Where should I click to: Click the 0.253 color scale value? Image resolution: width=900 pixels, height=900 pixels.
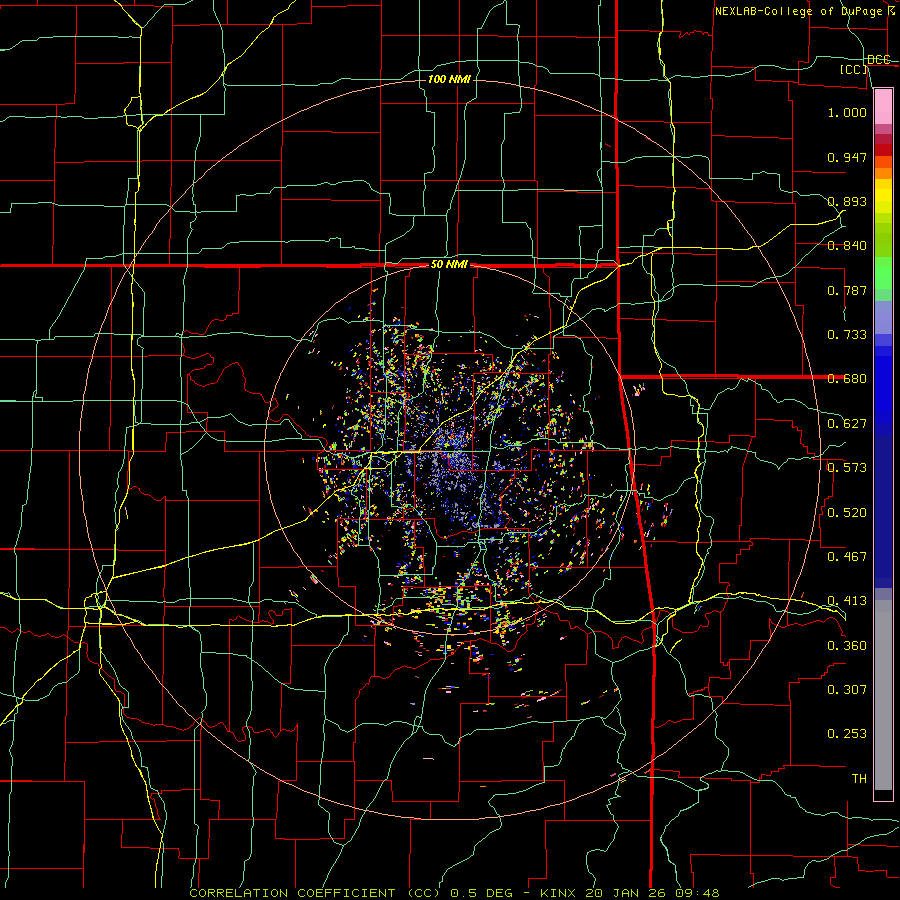tap(847, 734)
